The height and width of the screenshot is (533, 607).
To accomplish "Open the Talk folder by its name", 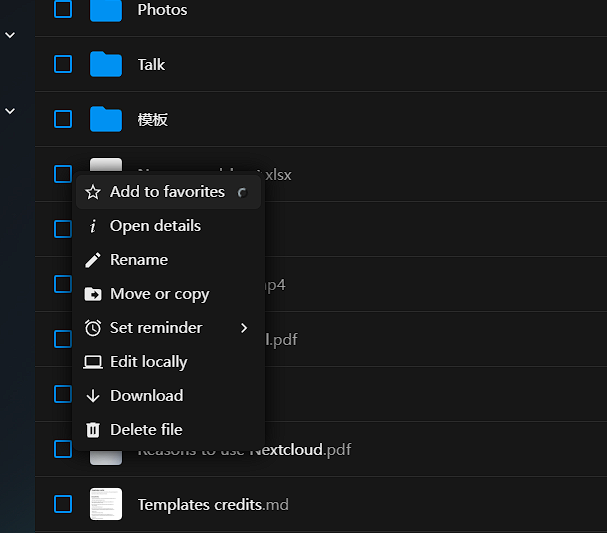I will [x=151, y=65].
